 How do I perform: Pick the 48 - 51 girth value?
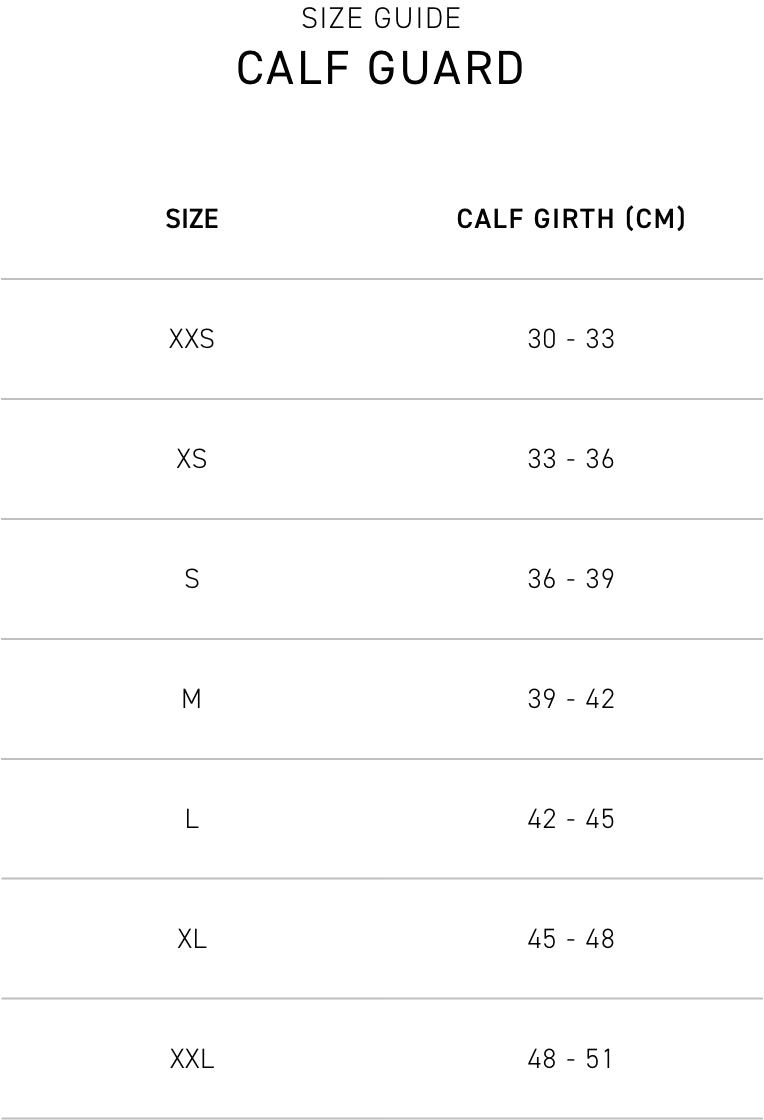[x=571, y=1059]
